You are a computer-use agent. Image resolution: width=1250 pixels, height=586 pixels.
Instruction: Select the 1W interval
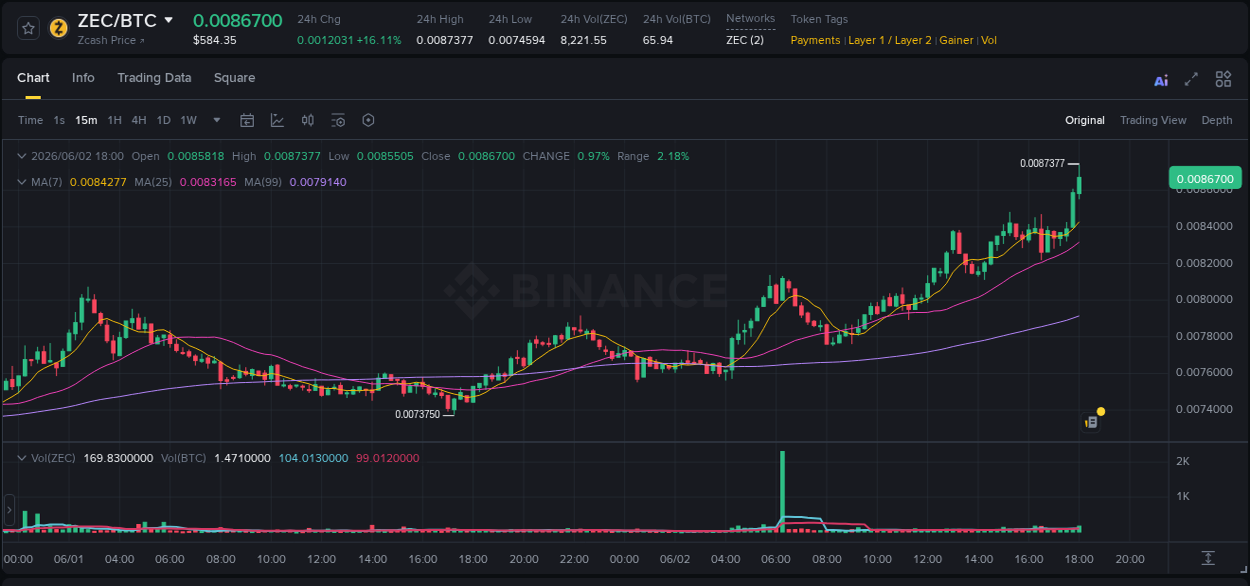(188, 120)
